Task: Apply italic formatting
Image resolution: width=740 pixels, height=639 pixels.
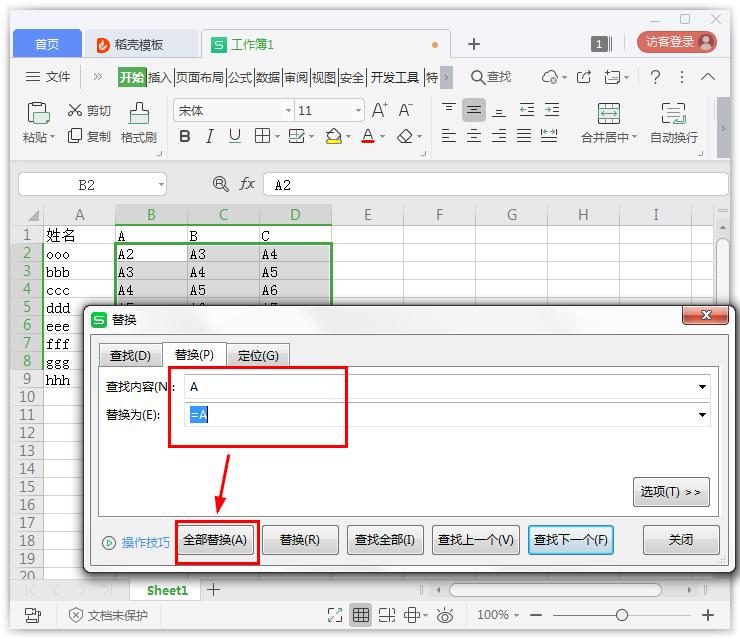Action: pos(209,136)
